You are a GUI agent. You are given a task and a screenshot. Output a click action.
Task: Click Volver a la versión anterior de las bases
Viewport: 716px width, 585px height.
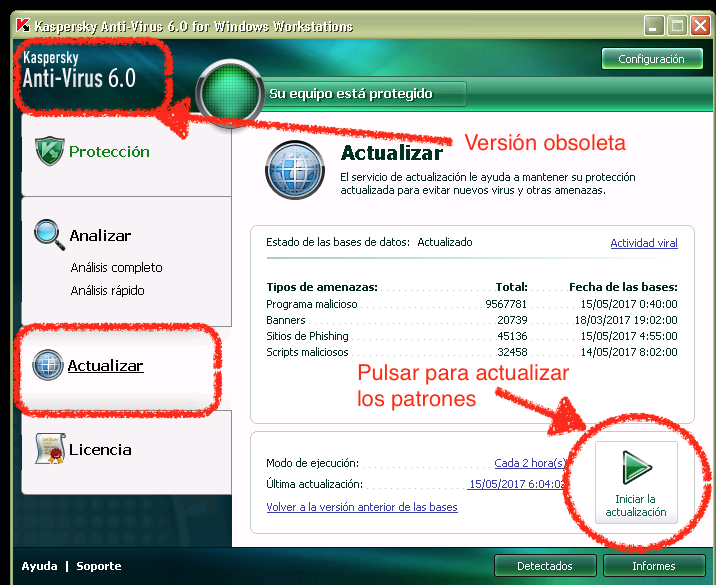point(362,507)
